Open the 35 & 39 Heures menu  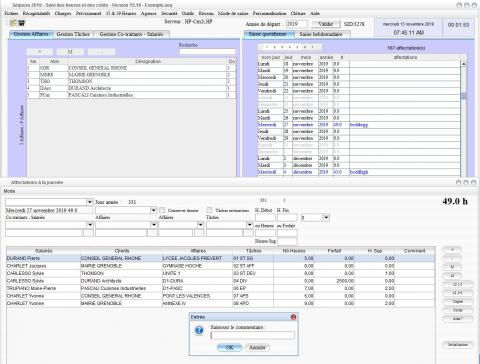(x=121, y=13)
